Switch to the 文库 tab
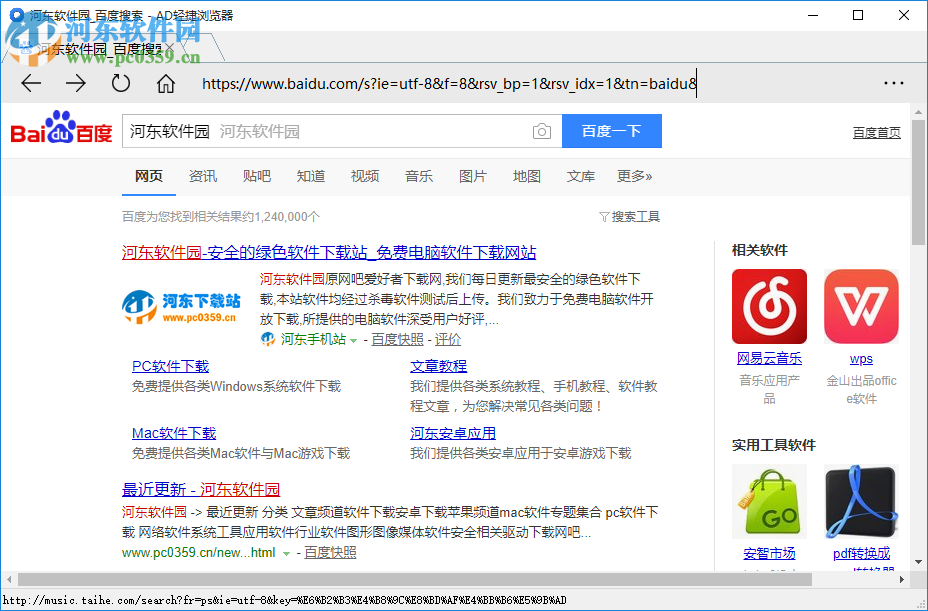The image size is (928, 611). [x=581, y=176]
